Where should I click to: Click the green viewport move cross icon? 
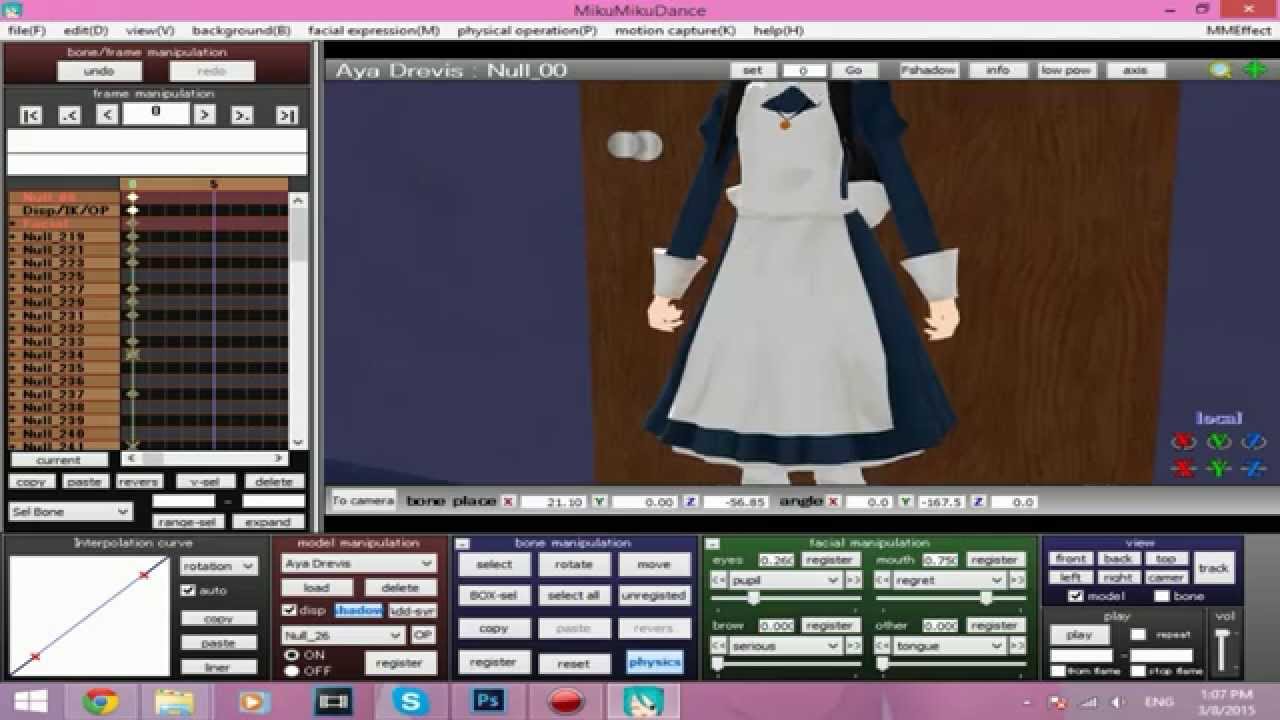tap(1253, 70)
